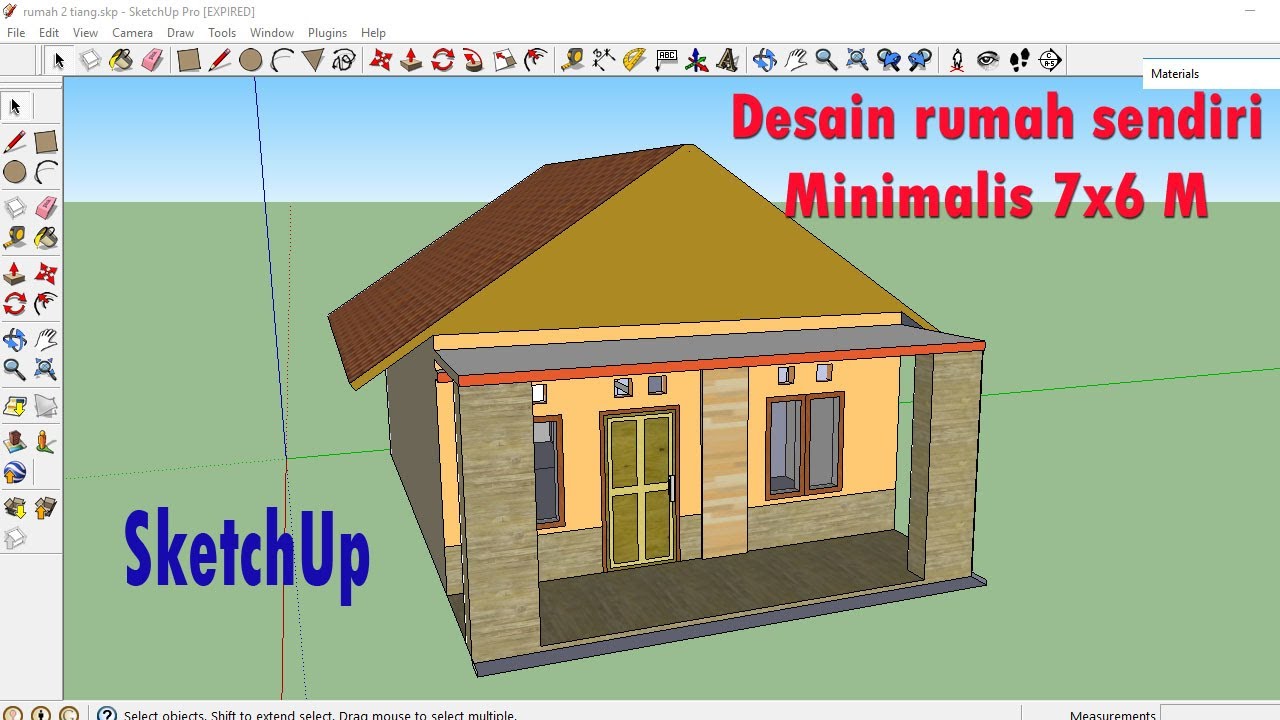Pick the Eraser in vertical toolbar
The height and width of the screenshot is (720, 1280).
(46, 207)
